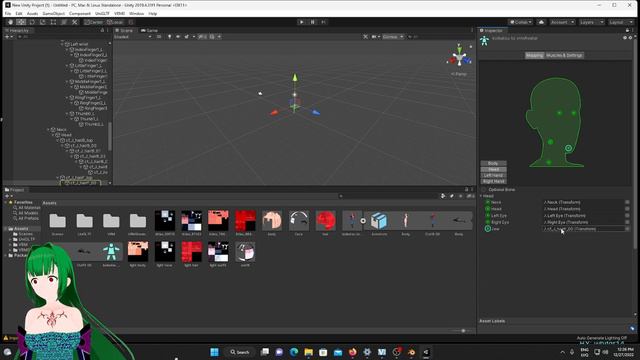Open Blender from taskbar

[x=411, y=352]
